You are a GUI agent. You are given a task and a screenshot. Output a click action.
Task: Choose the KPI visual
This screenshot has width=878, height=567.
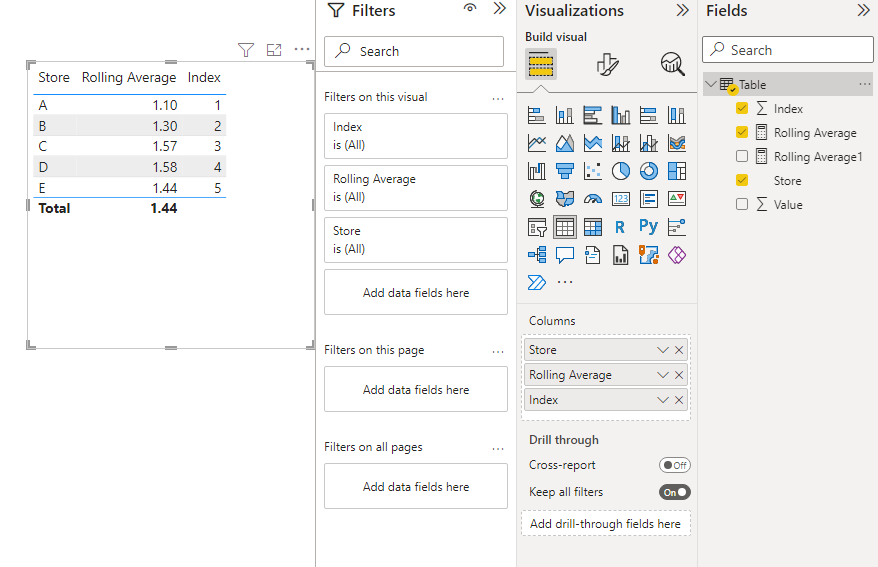676,199
